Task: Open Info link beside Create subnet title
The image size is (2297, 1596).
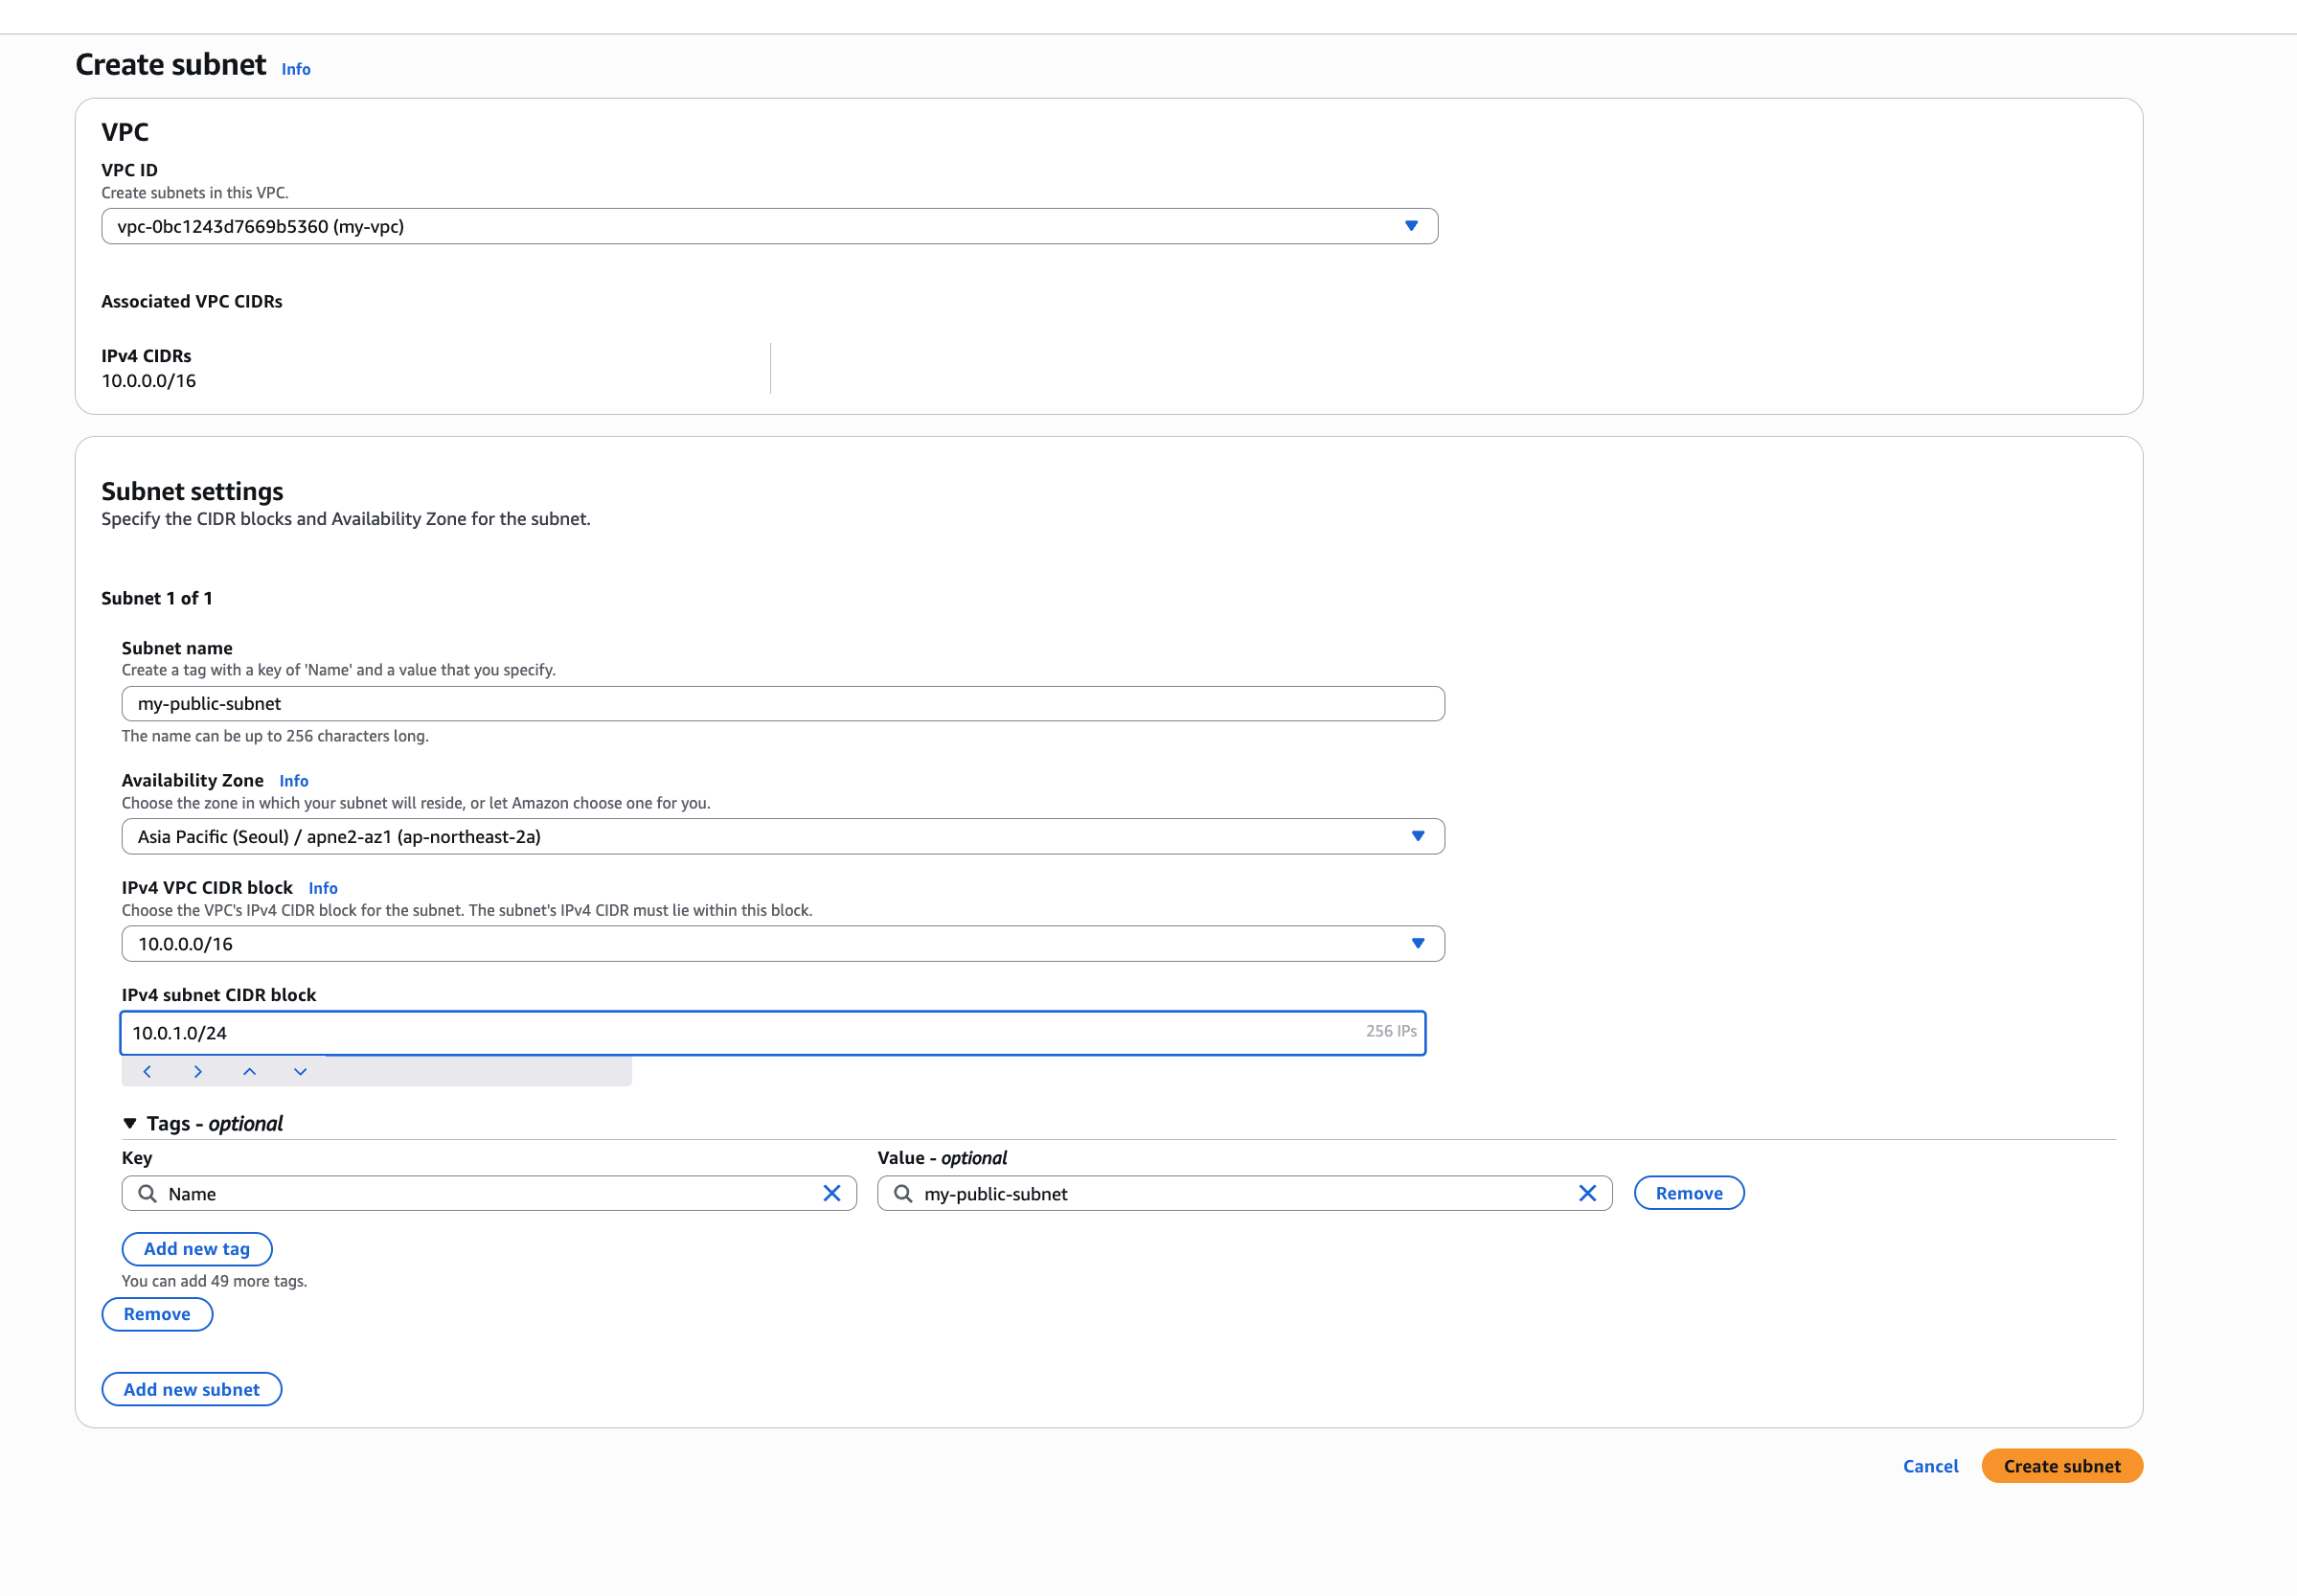Action: point(295,69)
